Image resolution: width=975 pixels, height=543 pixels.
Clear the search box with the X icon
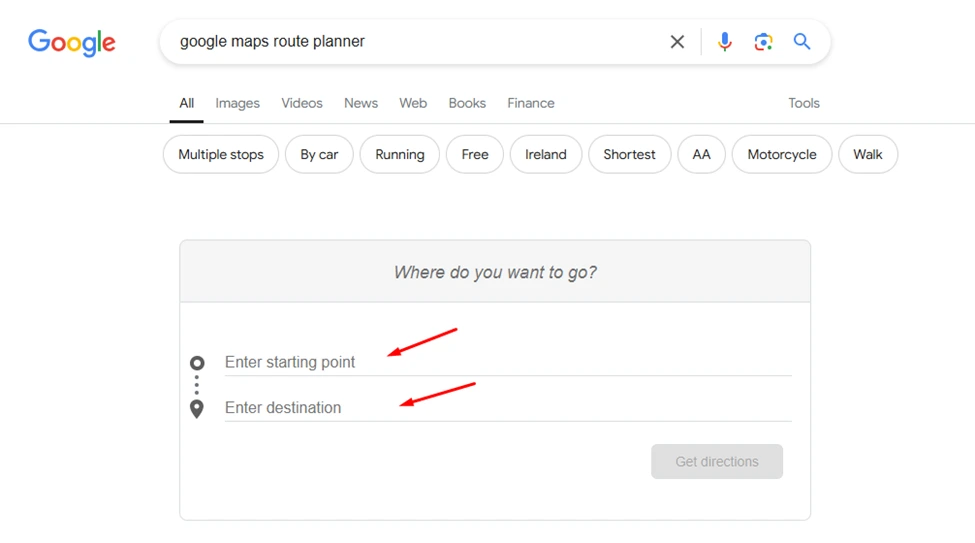(677, 42)
